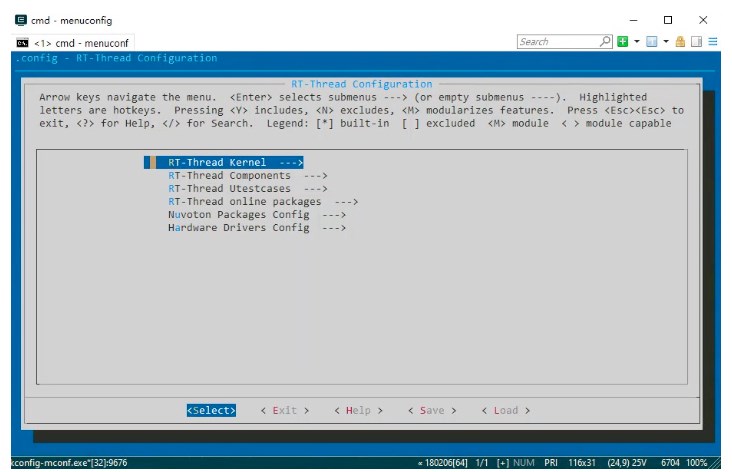732x472 pixels.
Task: Click the cmd console icon on the tab
Action: coord(22,43)
